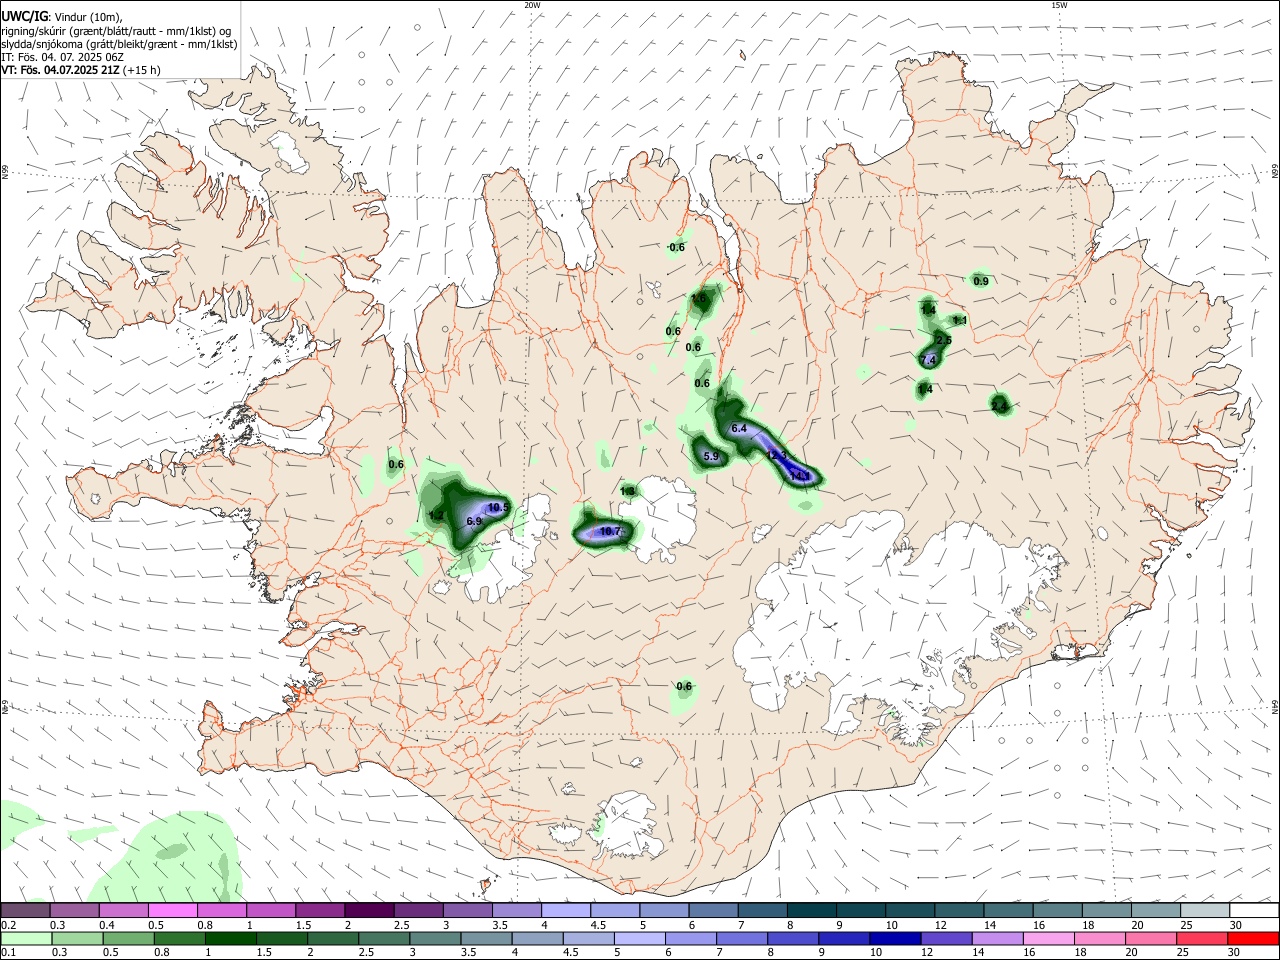Viewport: 1280px width, 960px height.
Task: Click the '15W' longitude label
Action: click(x=1059, y=5)
